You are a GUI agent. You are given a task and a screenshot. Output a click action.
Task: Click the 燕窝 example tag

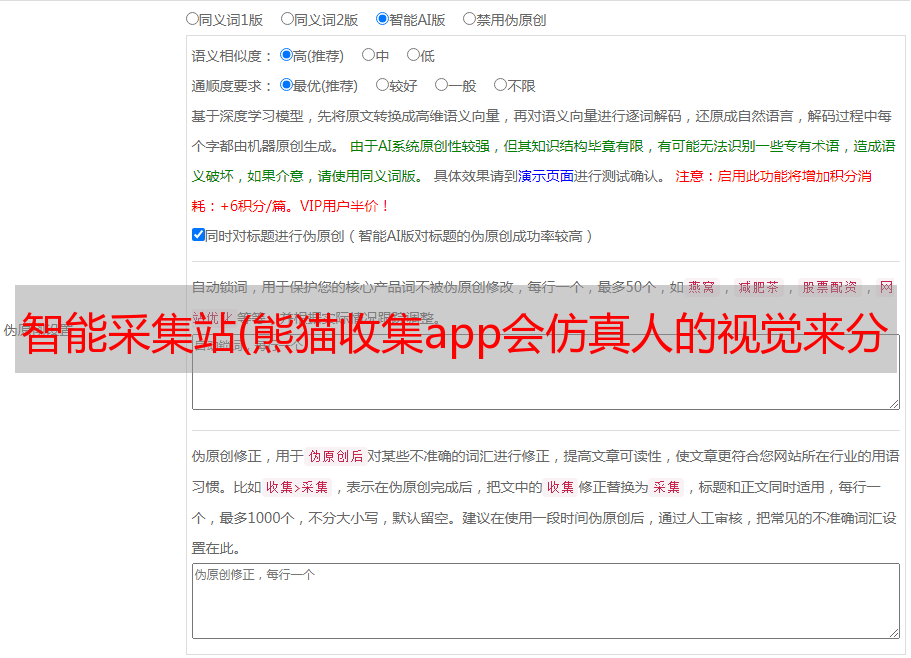tap(701, 287)
